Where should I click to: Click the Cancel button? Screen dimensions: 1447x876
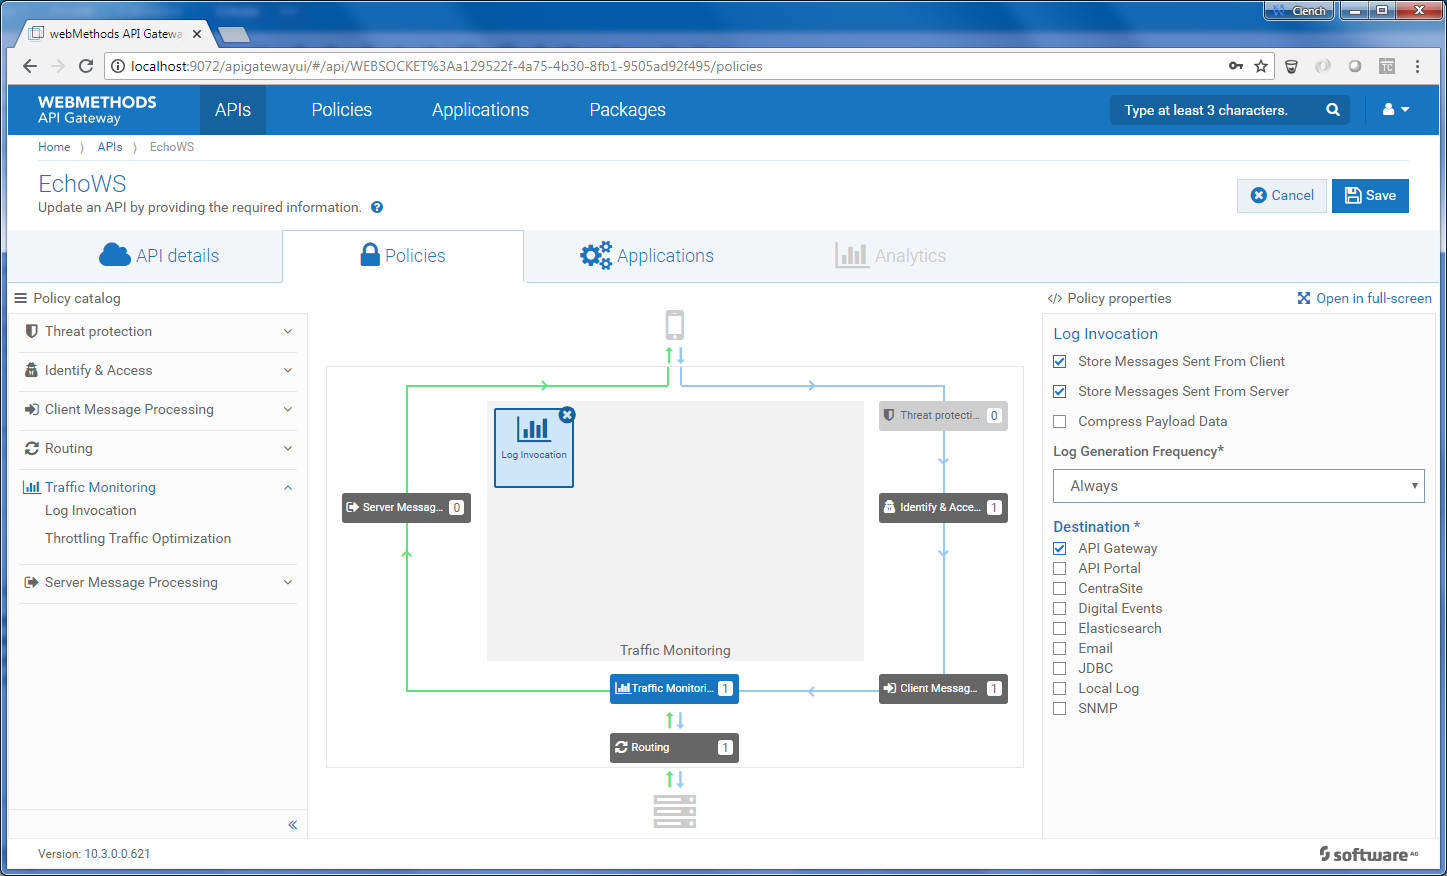(x=1282, y=196)
